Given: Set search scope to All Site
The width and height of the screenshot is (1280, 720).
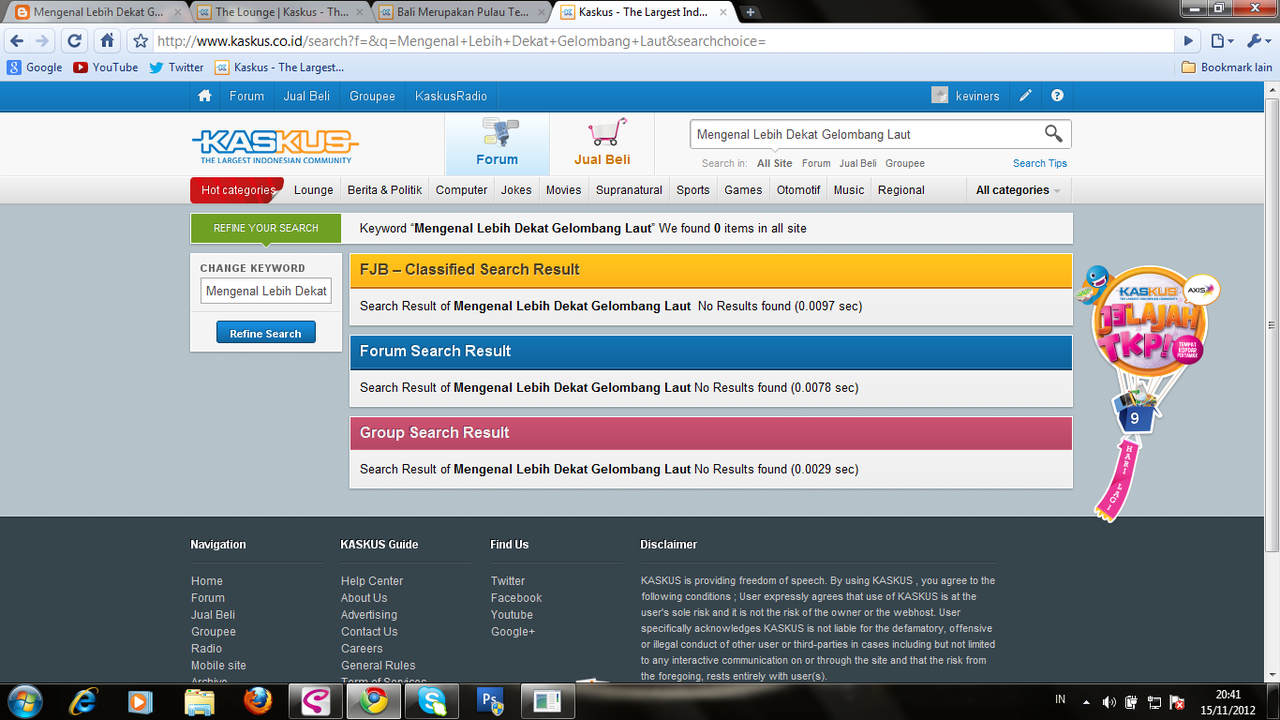Looking at the screenshot, I should (x=774, y=163).
